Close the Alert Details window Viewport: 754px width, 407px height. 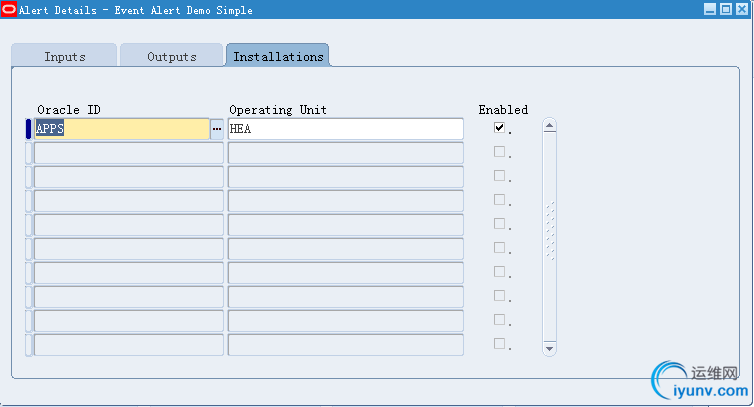point(741,10)
